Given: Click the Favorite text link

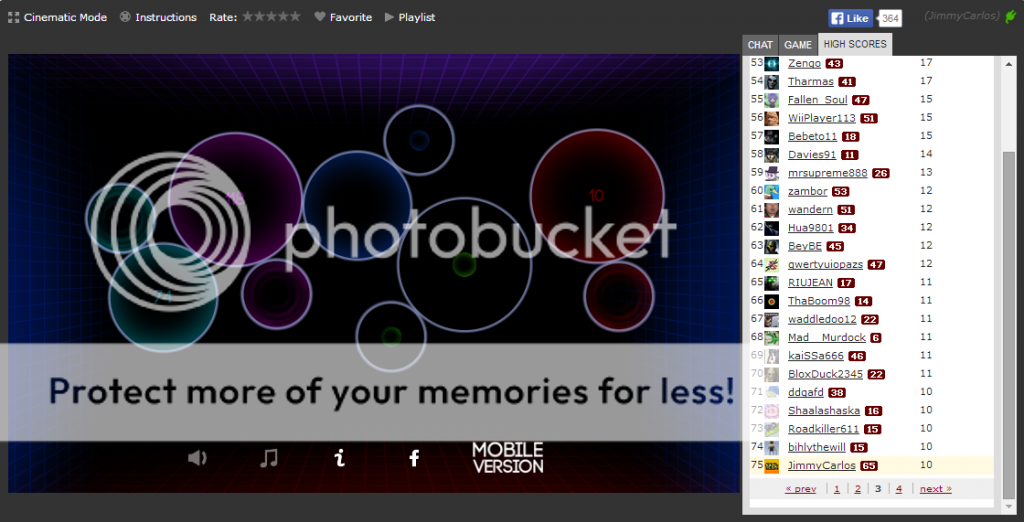Looking at the screenshot, I should 351,18.
